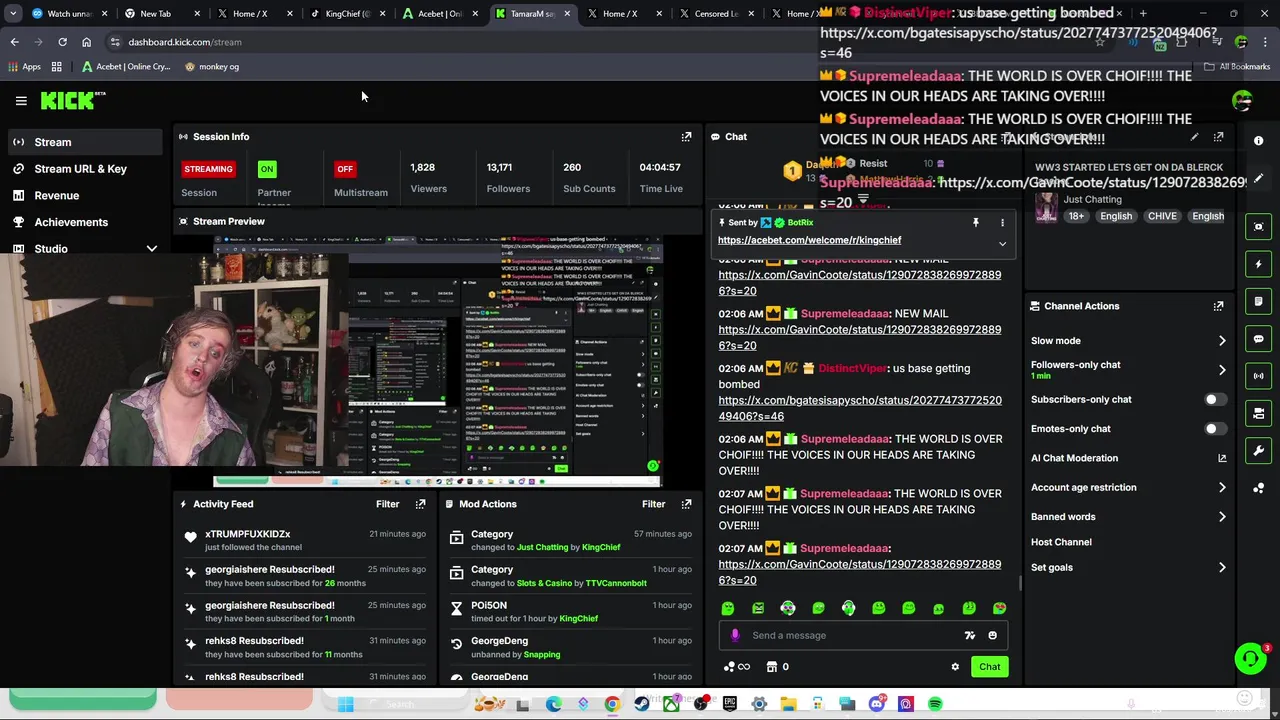This screenshot has width=1280, height=720.
Task: Open Stream URL & Key page
Action: click(x=82, y=169)
